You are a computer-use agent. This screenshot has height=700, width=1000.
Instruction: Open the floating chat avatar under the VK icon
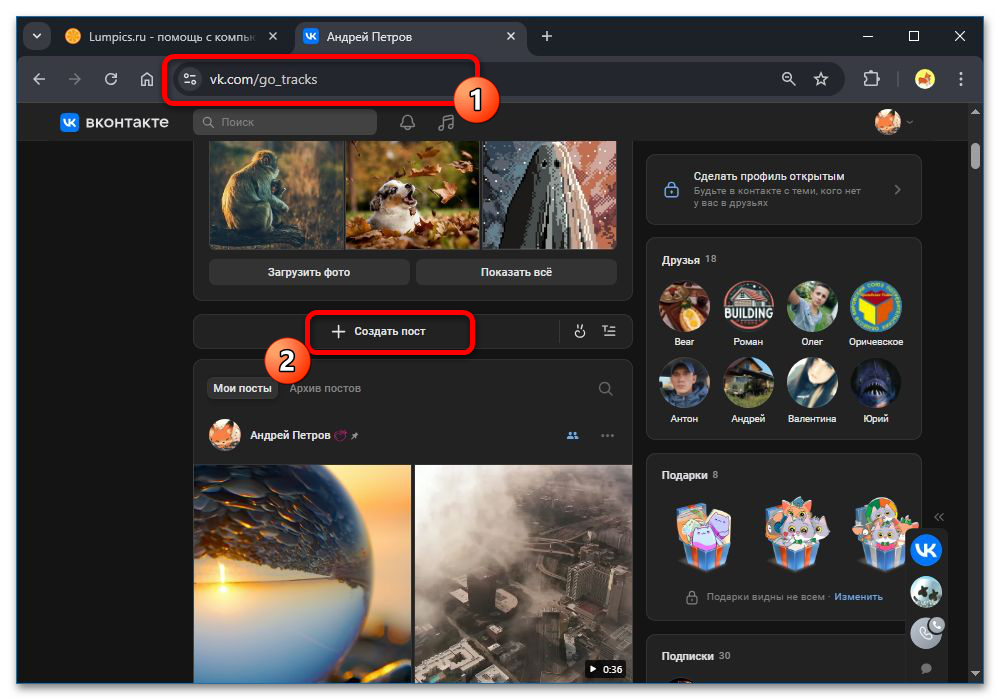(x=926, y=592)
